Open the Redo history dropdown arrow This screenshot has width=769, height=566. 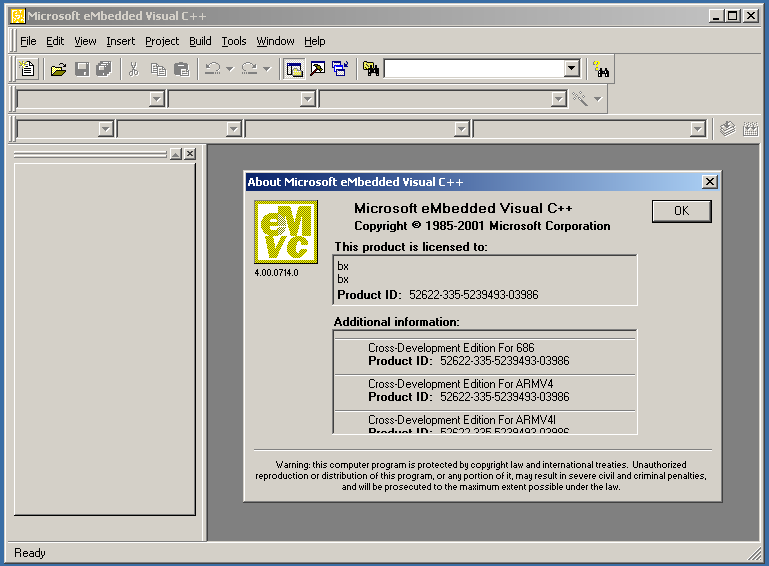267,69
